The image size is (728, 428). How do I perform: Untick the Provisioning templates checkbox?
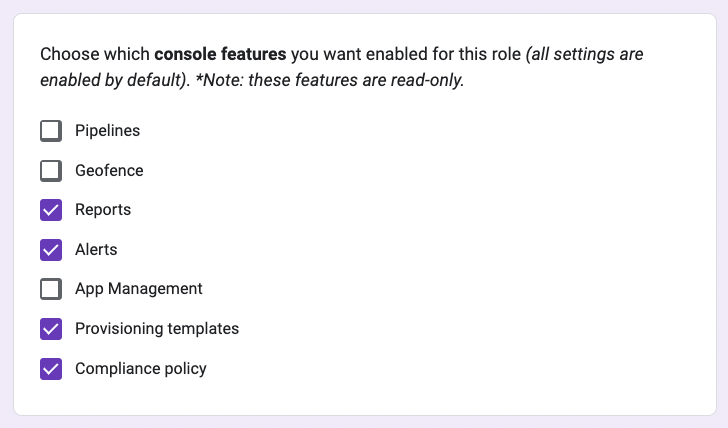pyautogui.click(x=51, y=329)
